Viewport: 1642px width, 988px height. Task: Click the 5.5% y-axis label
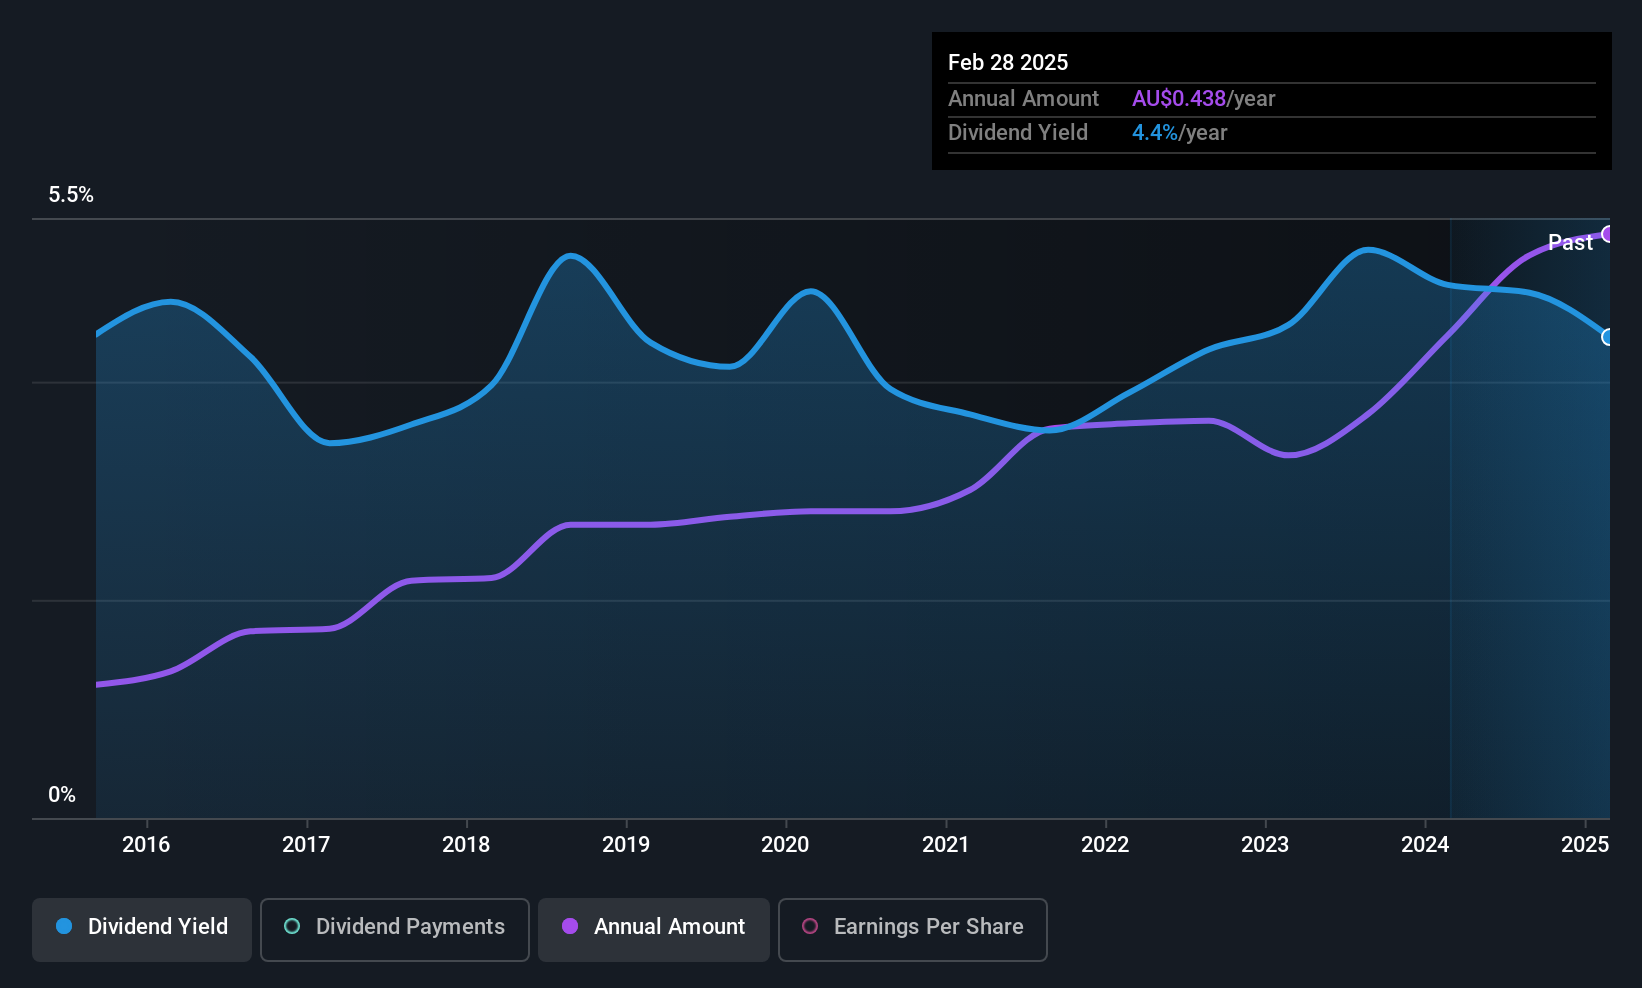click(x=71, y=195)
